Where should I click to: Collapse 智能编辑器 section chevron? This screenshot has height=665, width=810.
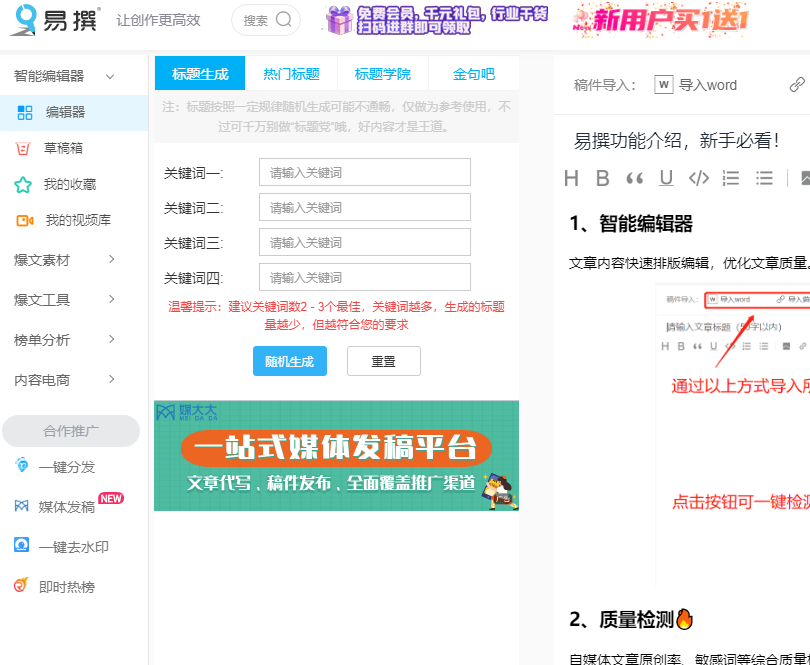coord(110,76)
